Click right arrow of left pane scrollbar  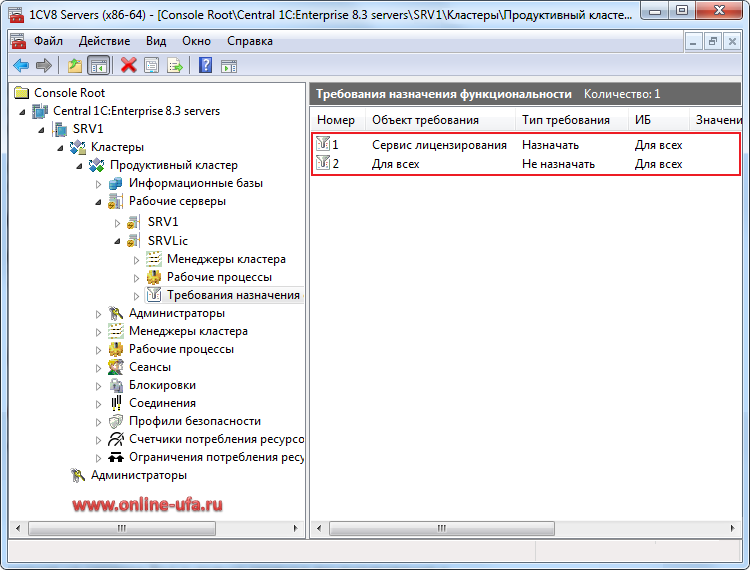296,528
